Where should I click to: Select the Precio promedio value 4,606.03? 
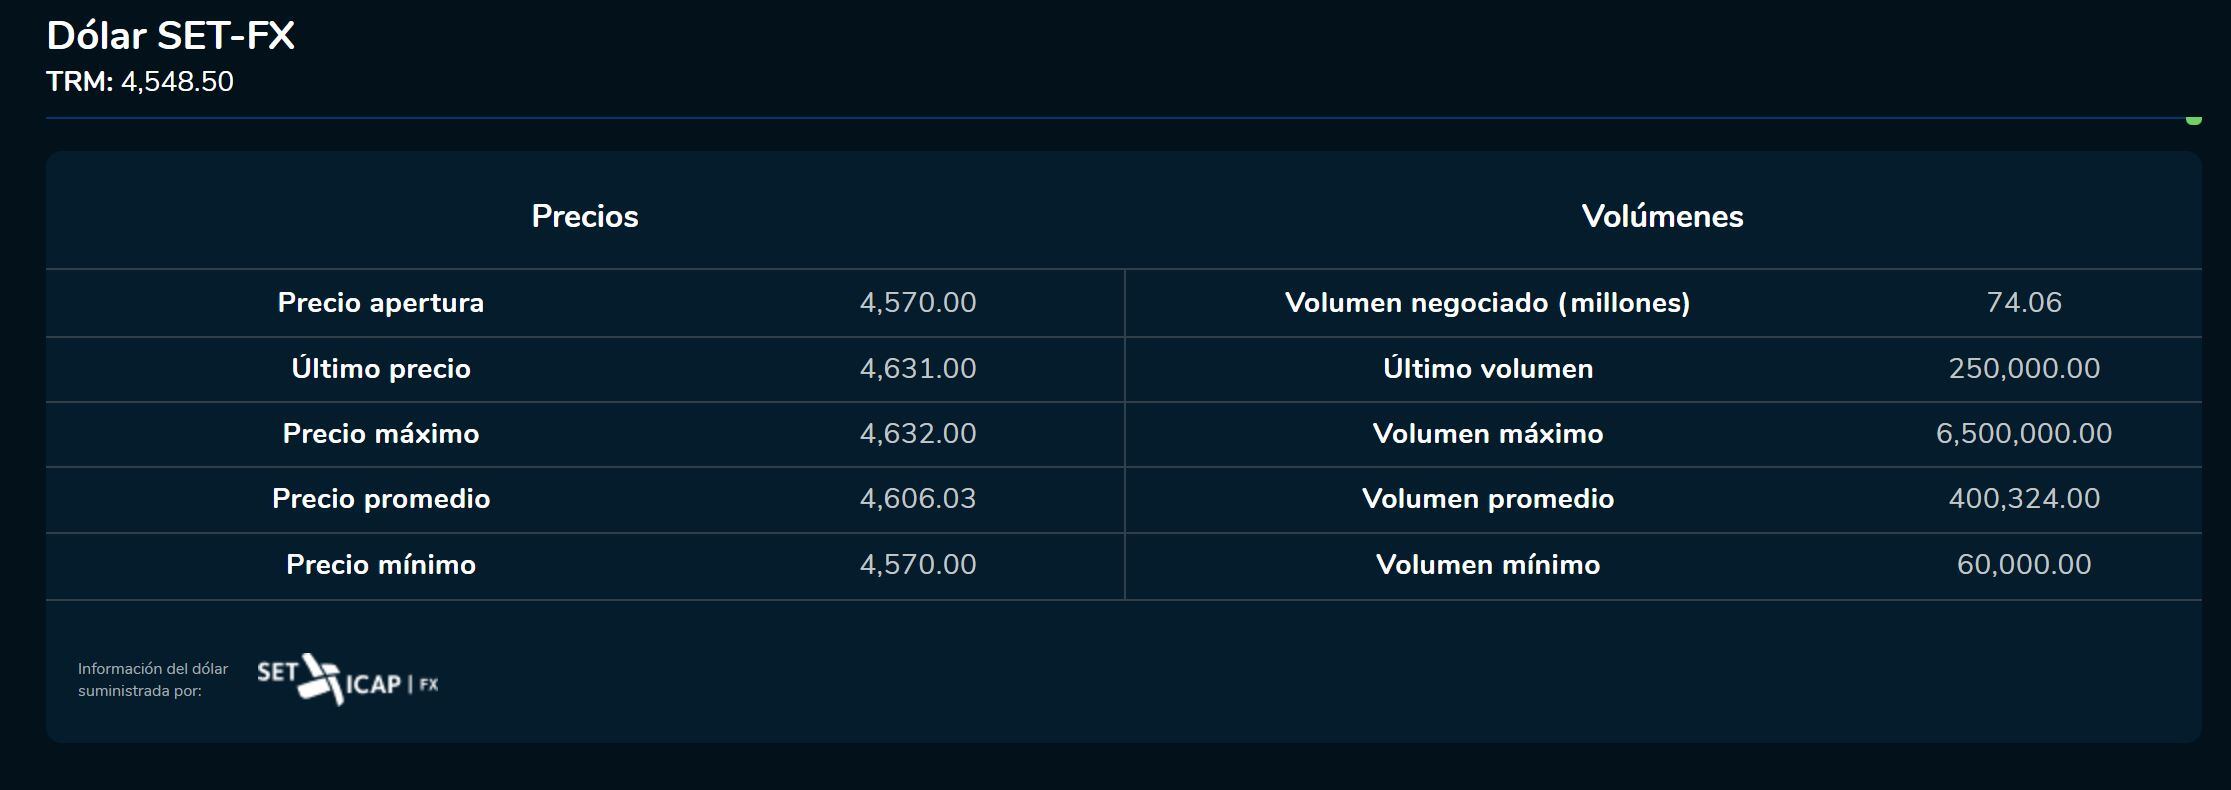click(x=918, y=499)
